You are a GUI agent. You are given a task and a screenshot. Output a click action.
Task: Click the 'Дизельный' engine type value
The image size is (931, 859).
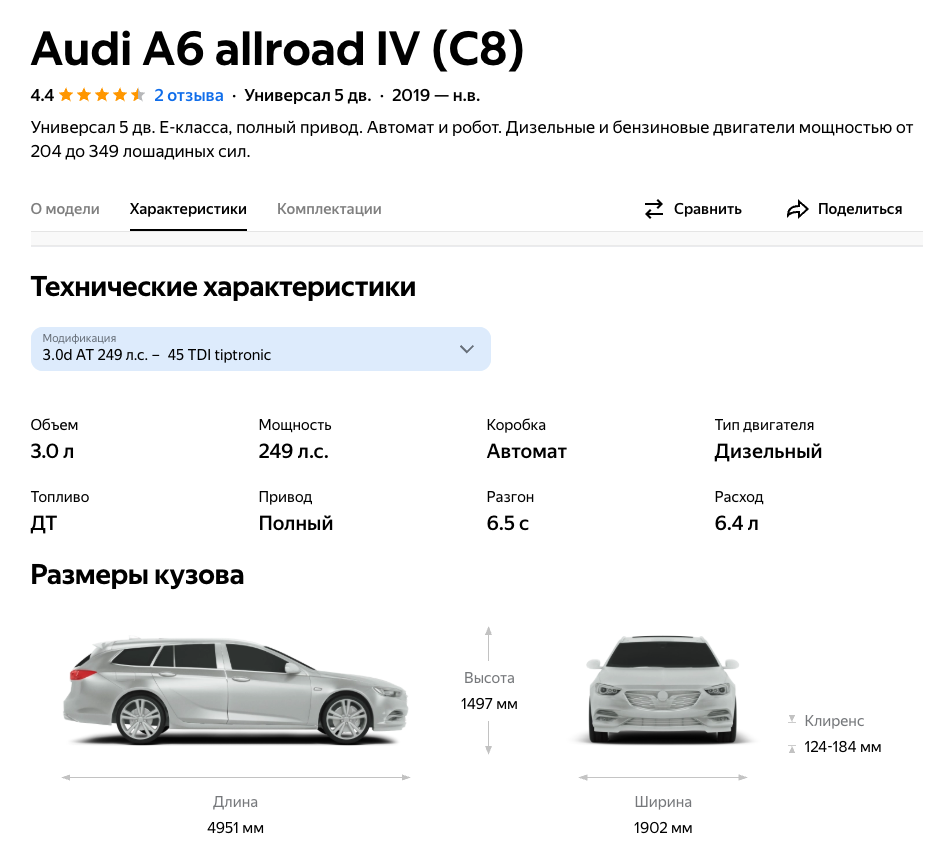768,451
